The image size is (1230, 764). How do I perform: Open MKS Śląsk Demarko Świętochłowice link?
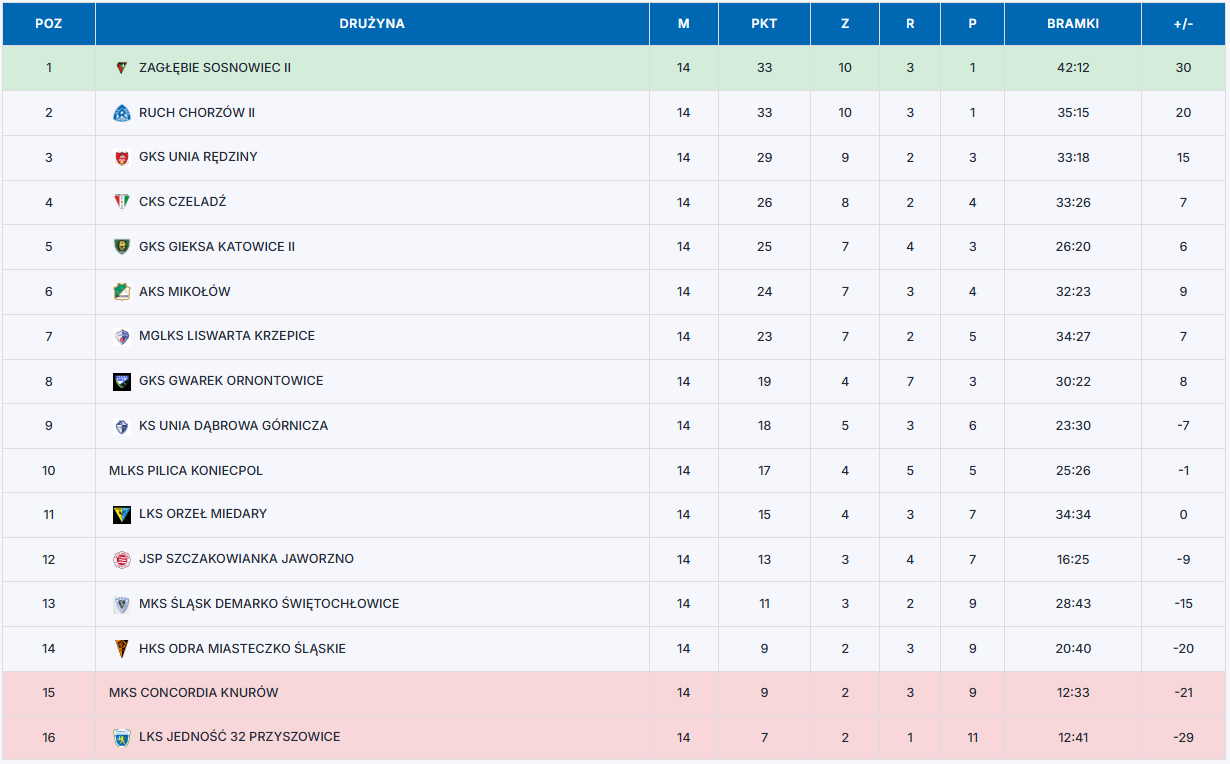click(269, 604)
